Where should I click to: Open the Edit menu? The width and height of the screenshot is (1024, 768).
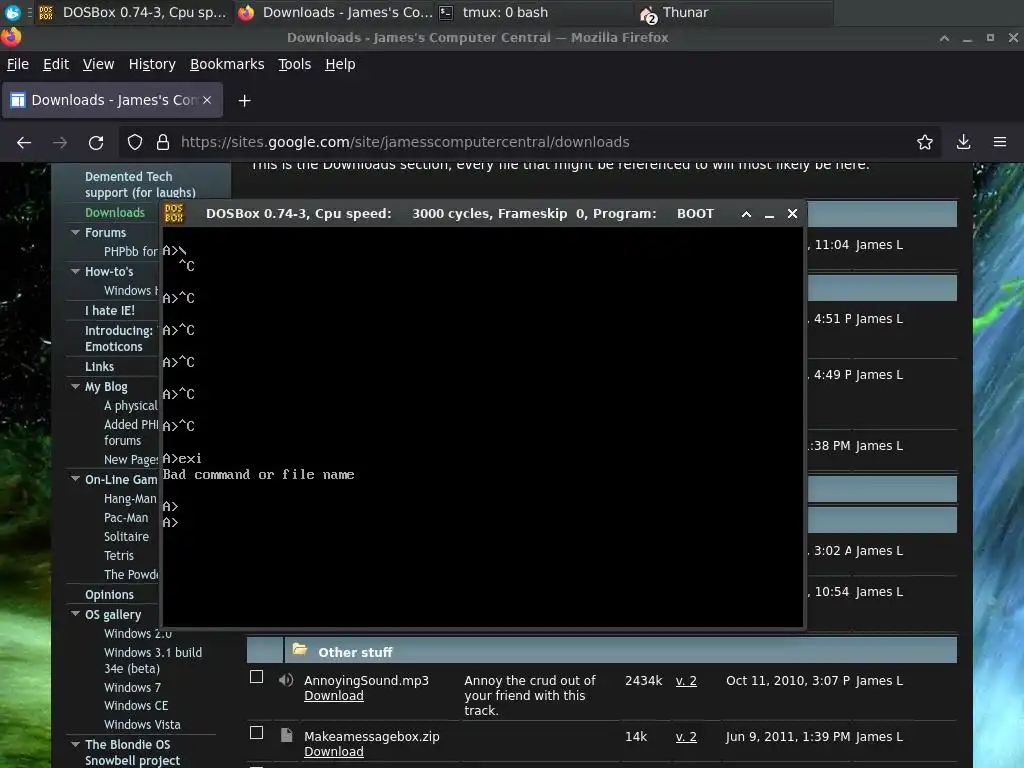[x=56, y=64]
